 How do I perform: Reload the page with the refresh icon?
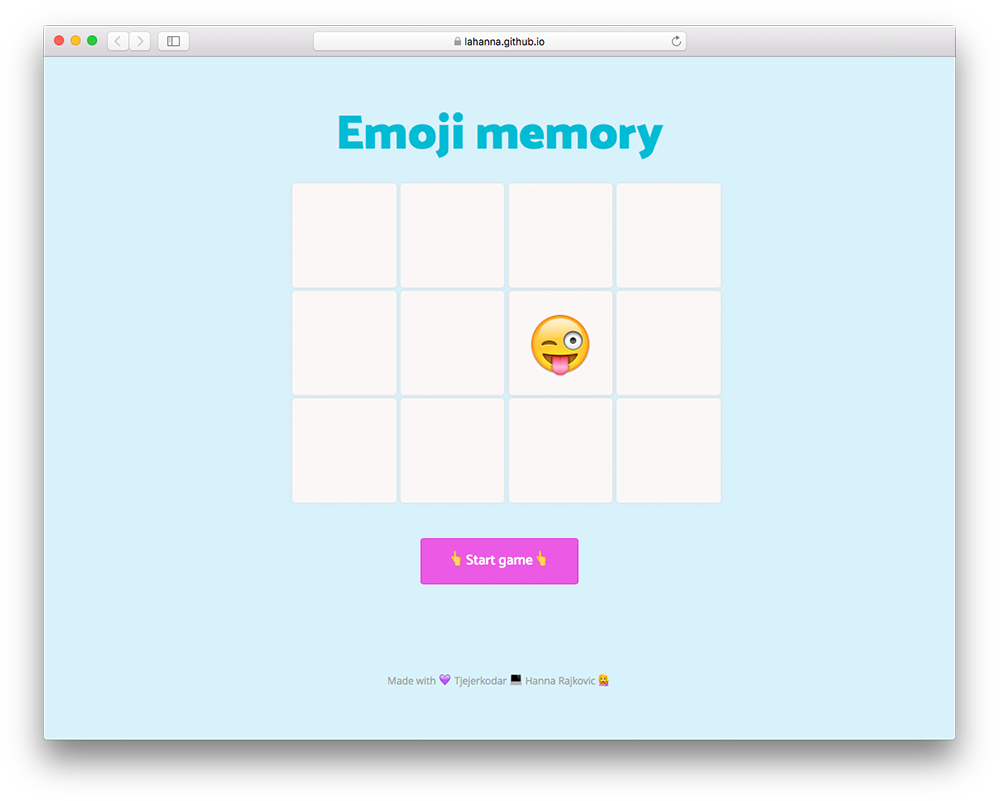[676, 41]
